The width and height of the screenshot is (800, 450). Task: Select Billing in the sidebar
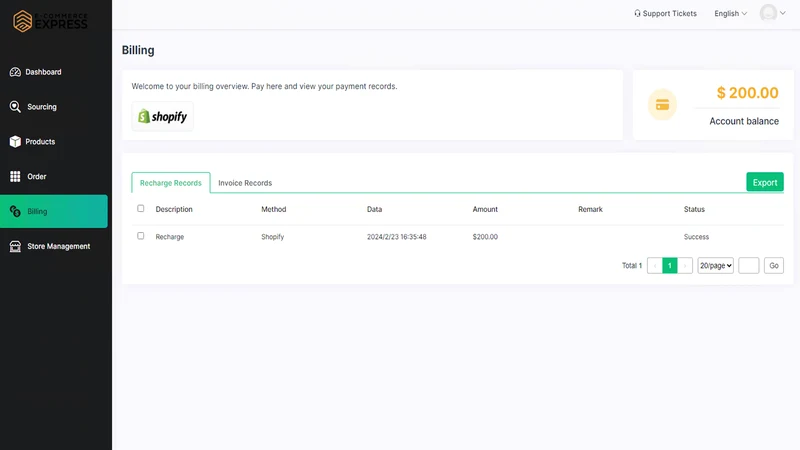click(x=54, y=211)
